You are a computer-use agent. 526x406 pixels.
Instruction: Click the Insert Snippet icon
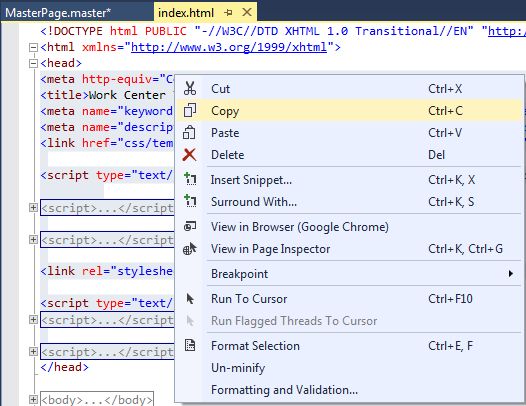coord(190,179)
